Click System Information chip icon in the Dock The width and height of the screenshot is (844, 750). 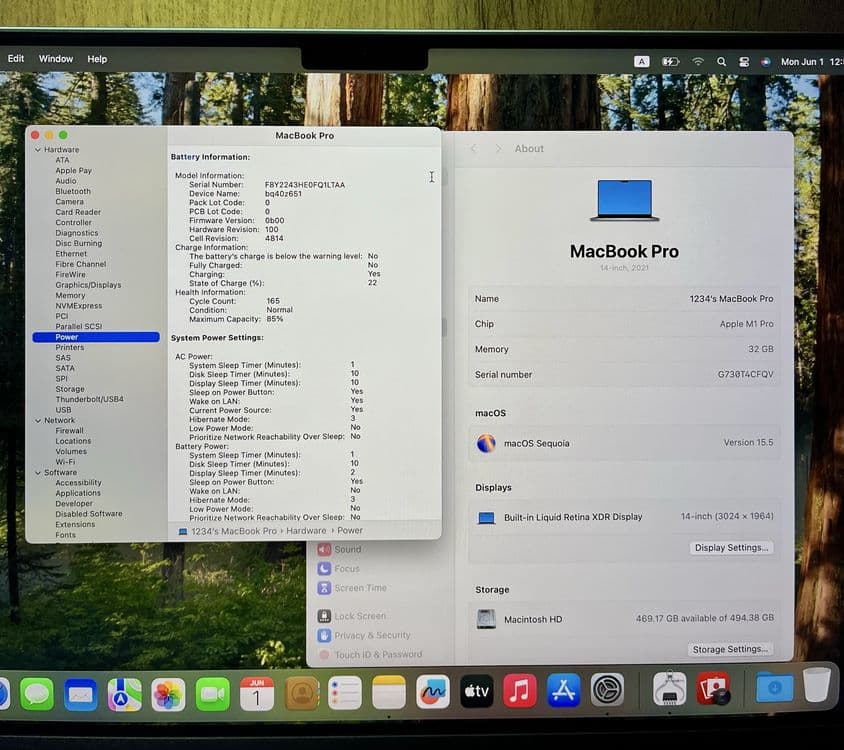pos(669,688)
